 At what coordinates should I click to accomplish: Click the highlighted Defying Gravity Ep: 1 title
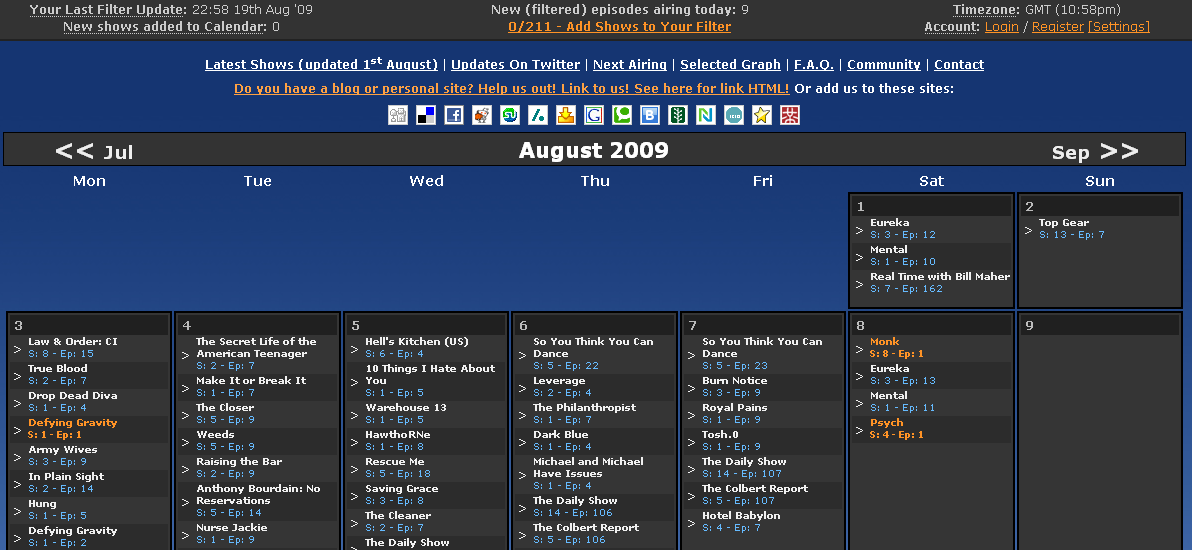[73, 423]
